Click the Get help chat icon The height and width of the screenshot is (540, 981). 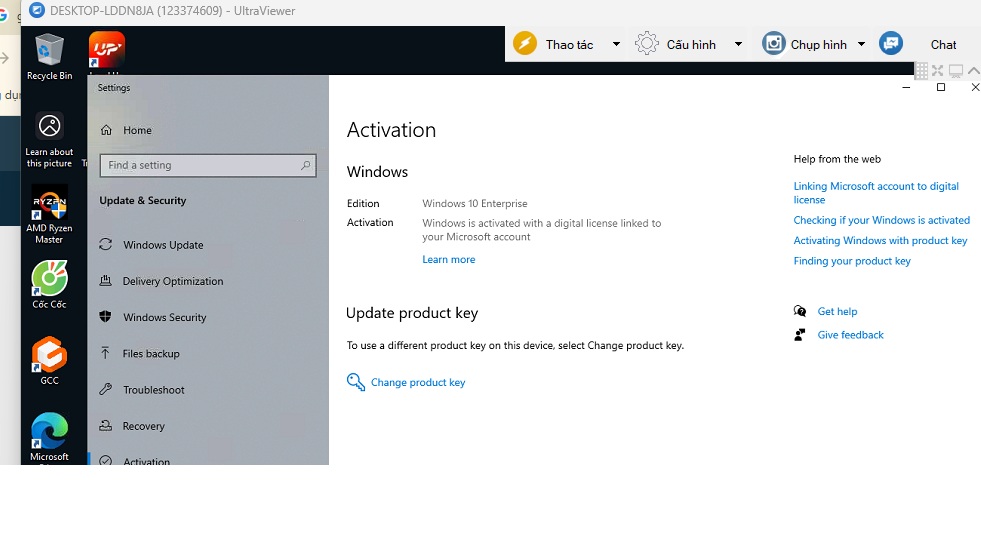coord(800,311)
